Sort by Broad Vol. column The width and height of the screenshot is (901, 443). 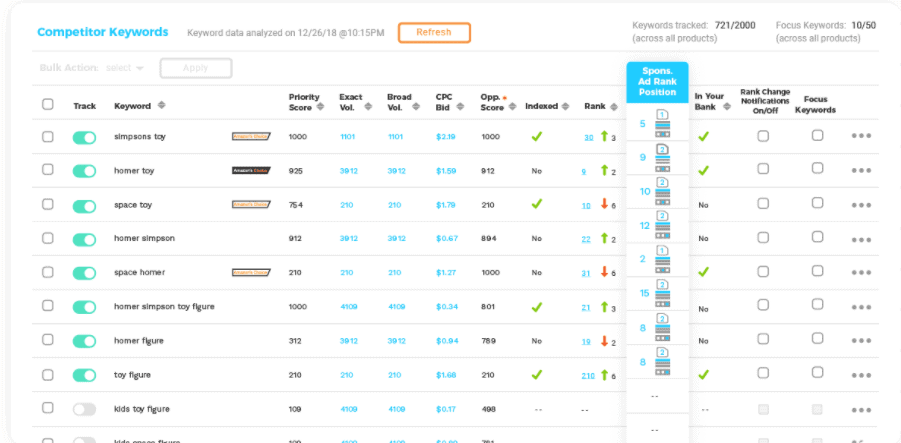click(x=417, y=107)
